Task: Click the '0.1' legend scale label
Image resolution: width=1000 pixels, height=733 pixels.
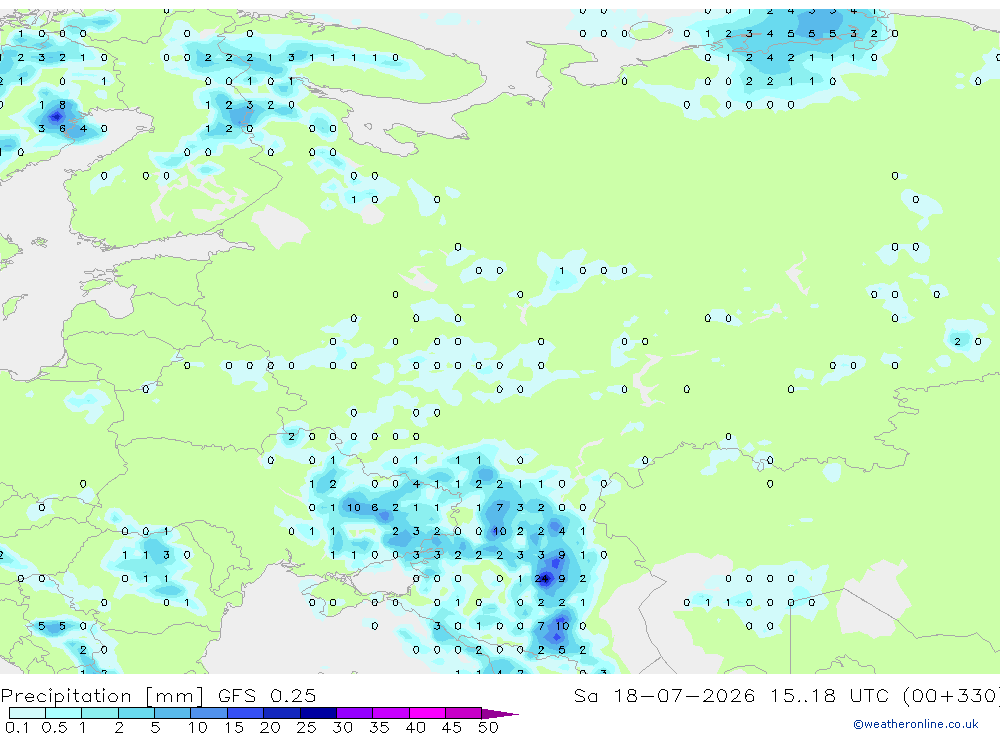Action: click(x=17, y=727)
